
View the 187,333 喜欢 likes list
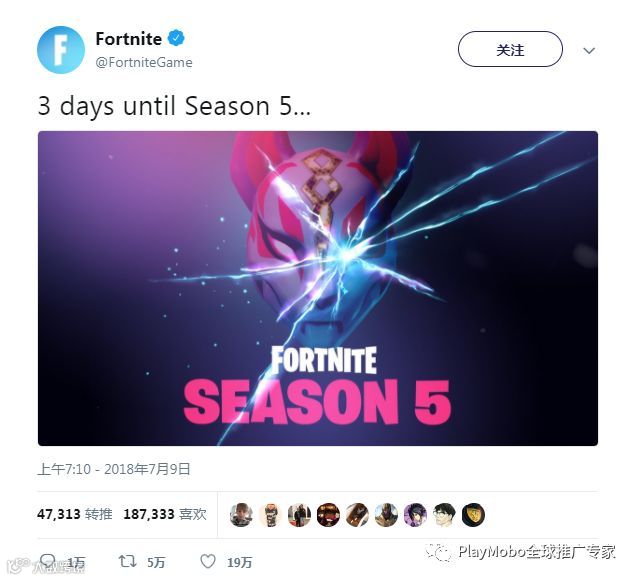pyautogui.click(x=165, y=514)
